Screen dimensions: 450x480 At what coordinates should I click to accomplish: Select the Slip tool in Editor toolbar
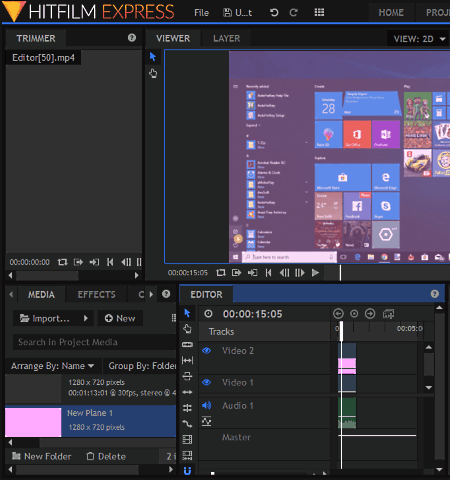coord(187,360)
